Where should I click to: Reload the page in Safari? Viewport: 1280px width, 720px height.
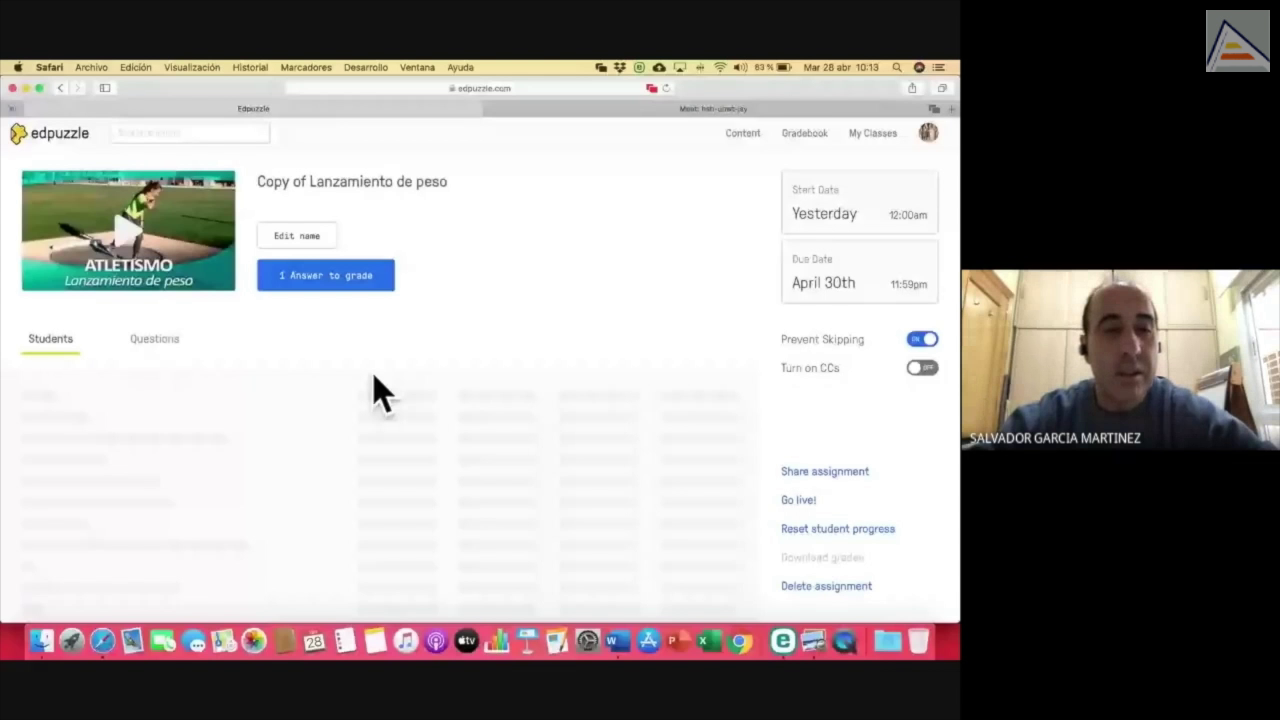click(x=666, y=88)
